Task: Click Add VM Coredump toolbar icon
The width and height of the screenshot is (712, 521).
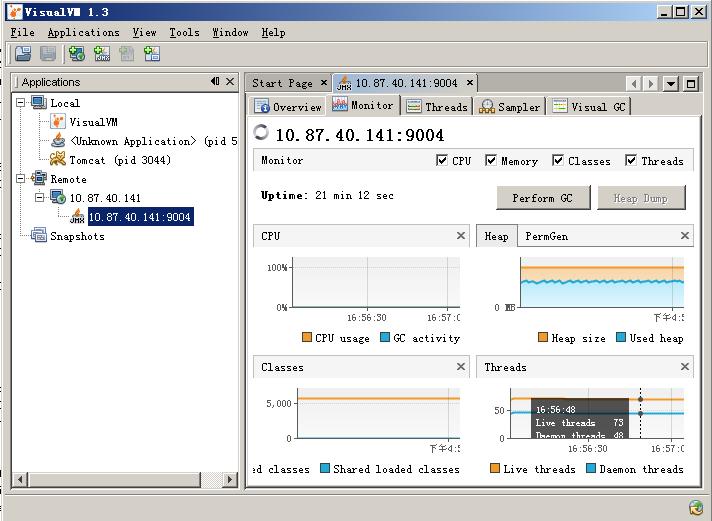Action: point(127,54)
